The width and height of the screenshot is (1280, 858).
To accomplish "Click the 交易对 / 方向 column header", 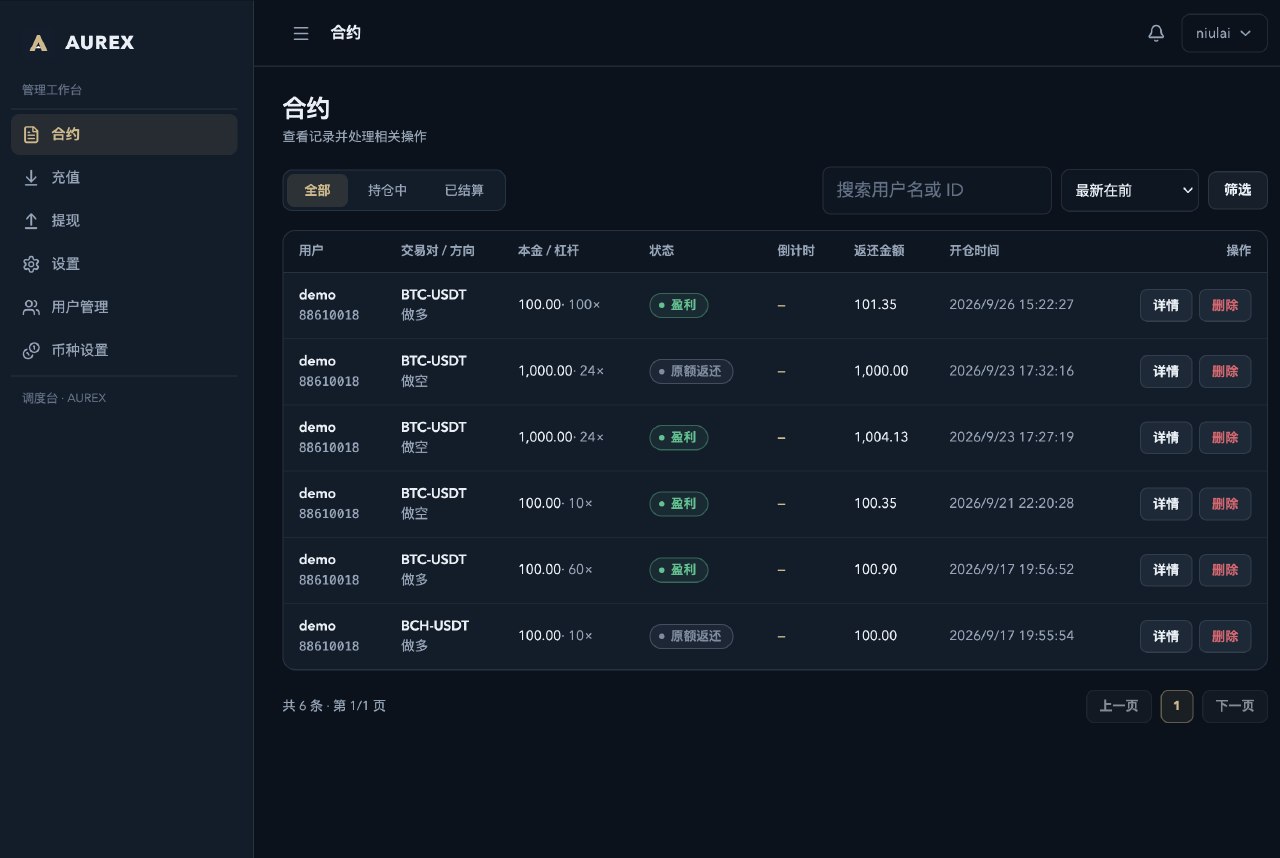I will (x=438, y=251).
